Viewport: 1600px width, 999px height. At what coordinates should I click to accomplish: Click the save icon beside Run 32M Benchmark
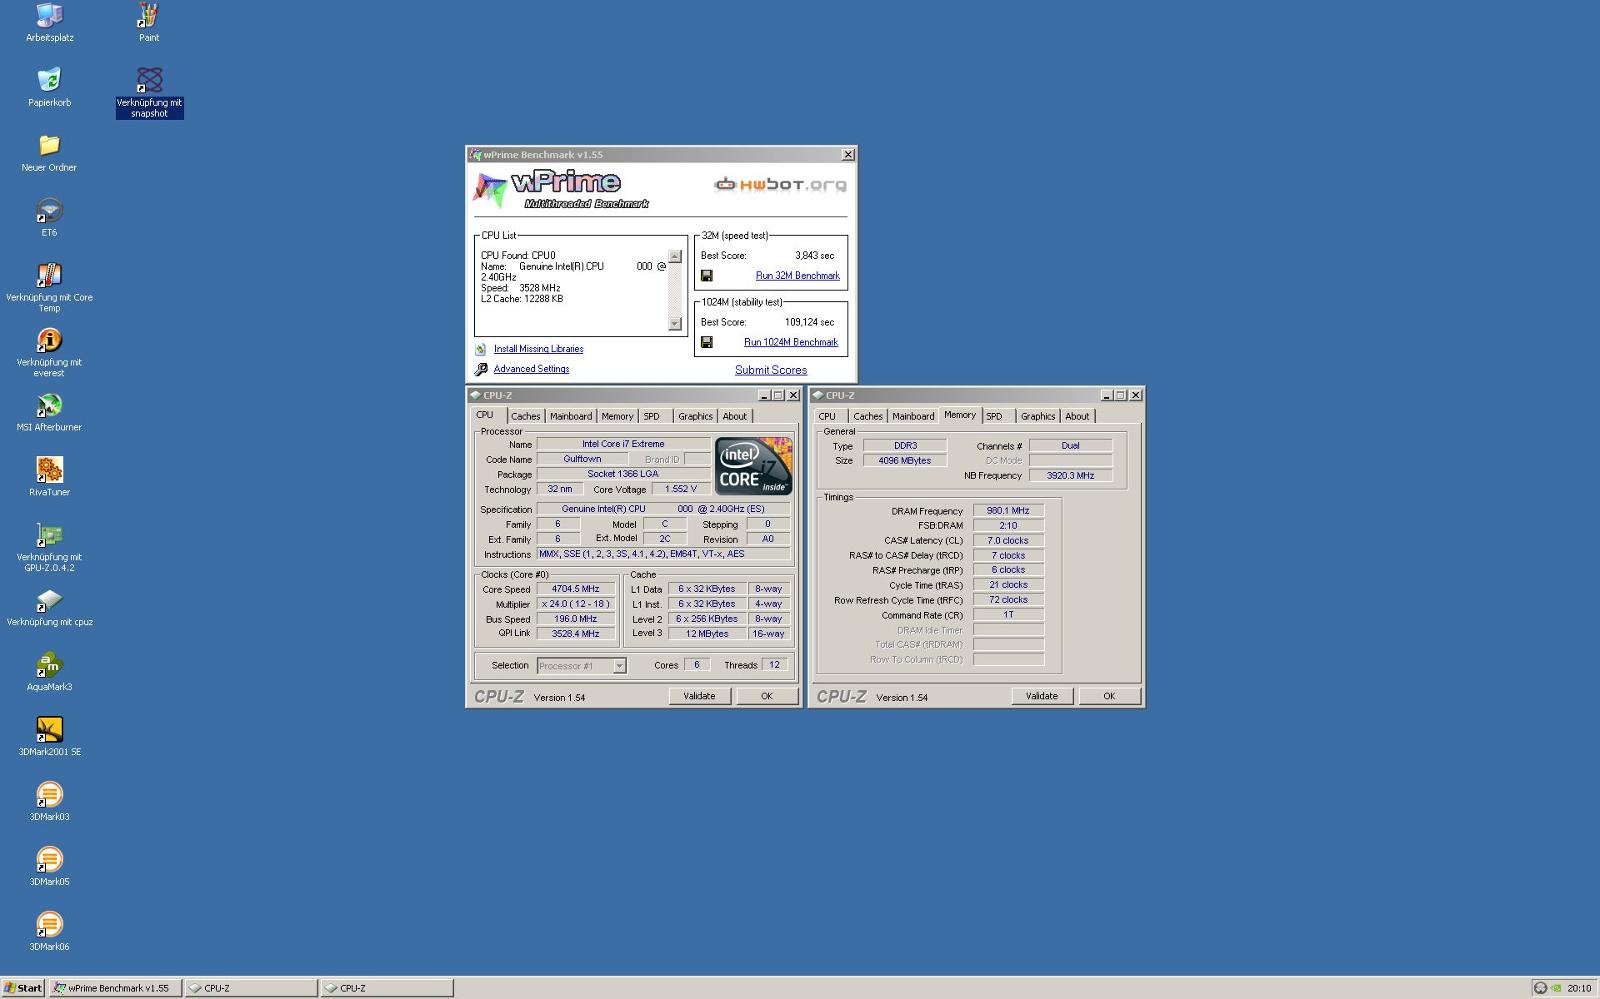707,276
